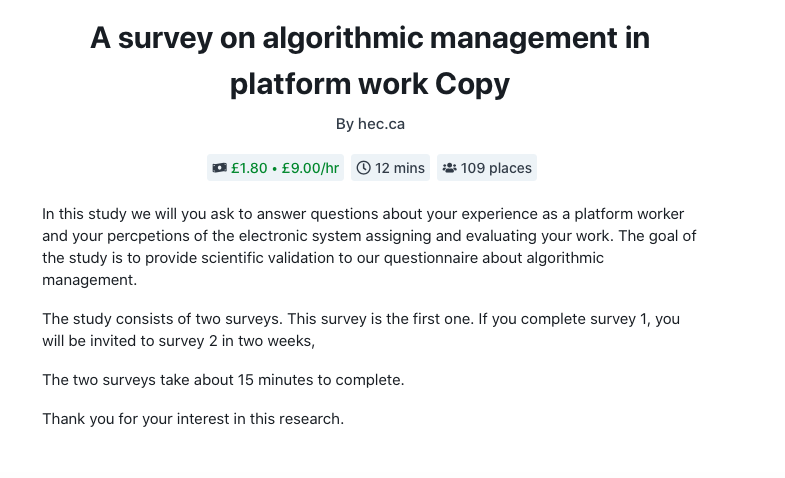Click the word management ending first paragraph
This screenshot has width=785, height=478.
tap(89, 280)
